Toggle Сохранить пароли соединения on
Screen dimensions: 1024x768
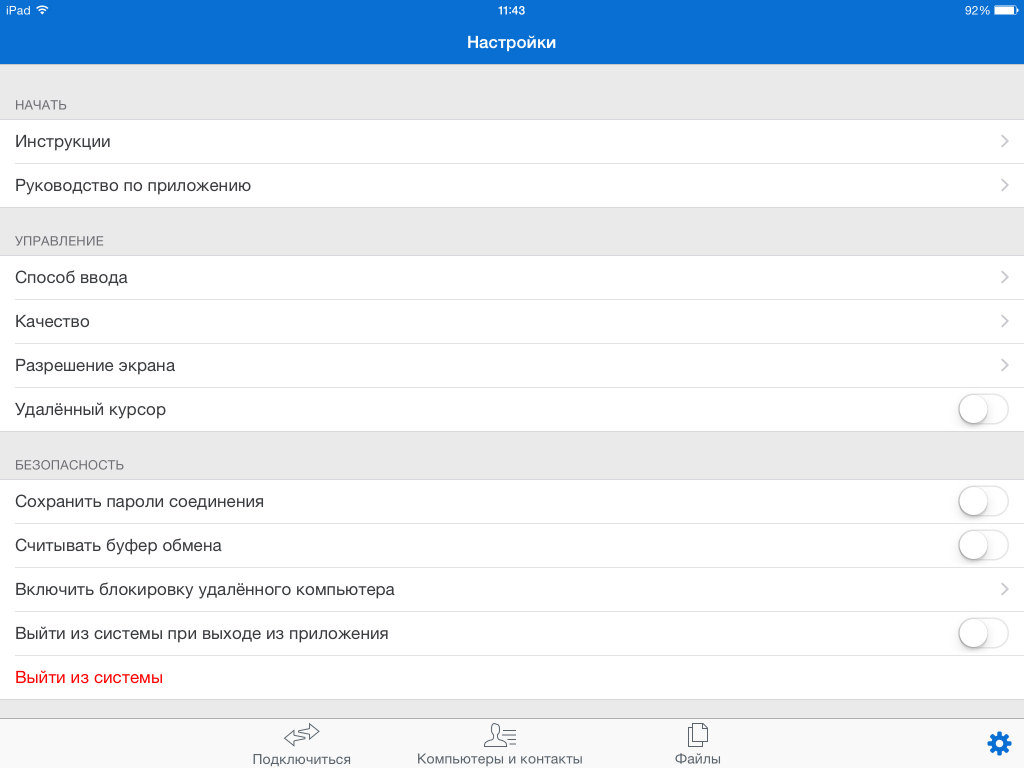point(983,502)
